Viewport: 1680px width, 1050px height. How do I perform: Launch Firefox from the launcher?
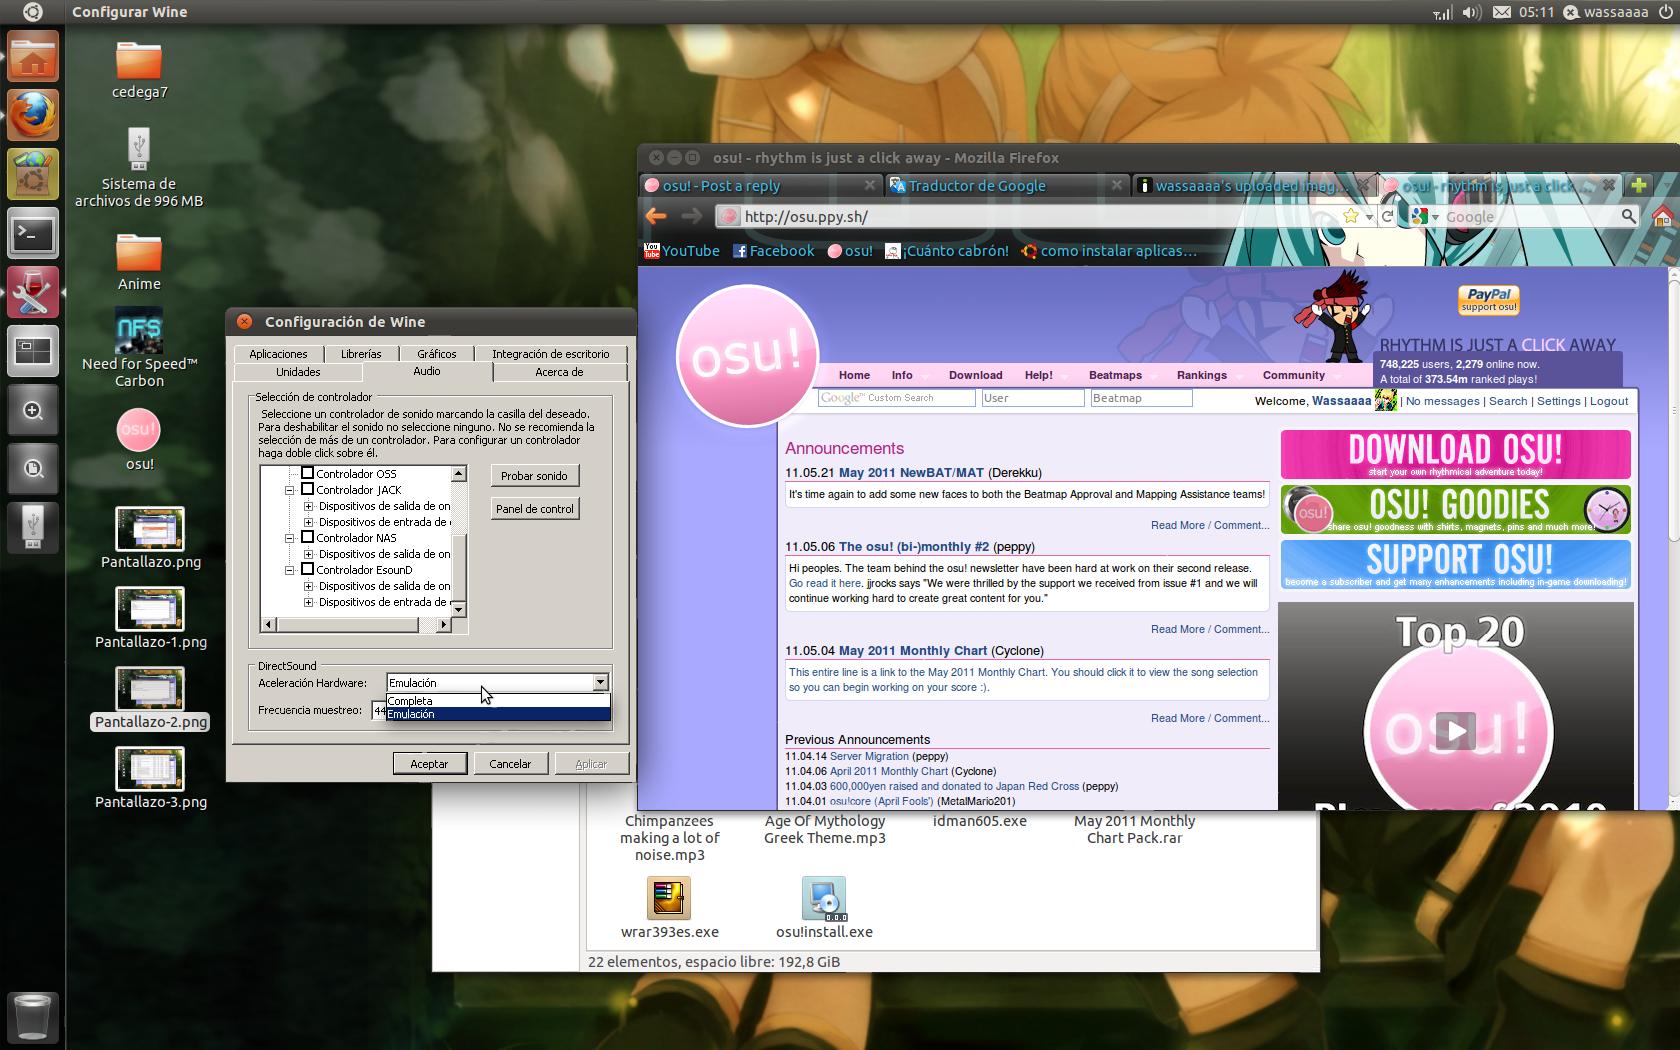click(x=32, y=115)
